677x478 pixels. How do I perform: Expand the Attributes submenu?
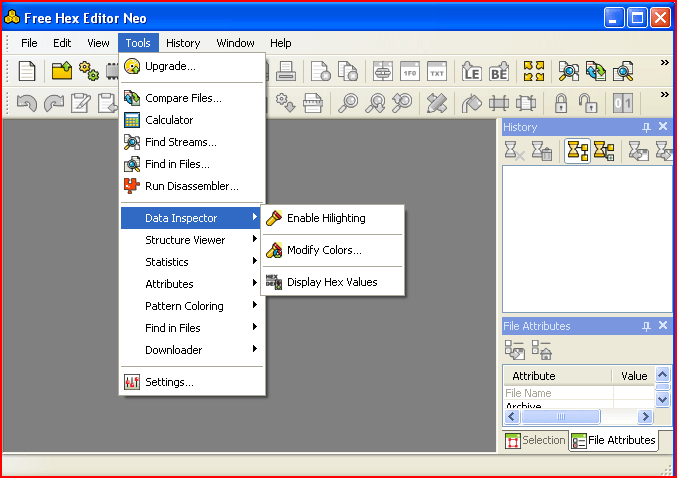(x=190, y=284)
